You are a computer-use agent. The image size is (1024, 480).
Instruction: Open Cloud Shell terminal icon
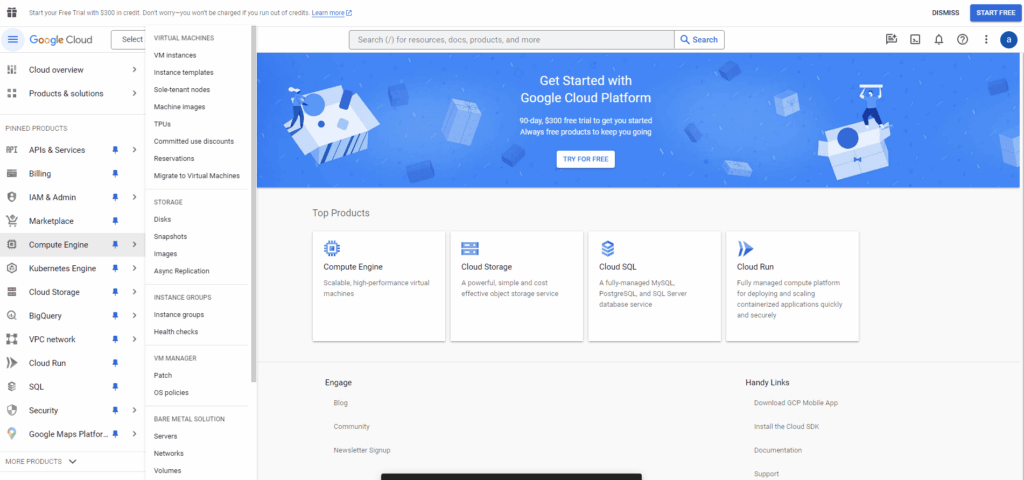914,40
